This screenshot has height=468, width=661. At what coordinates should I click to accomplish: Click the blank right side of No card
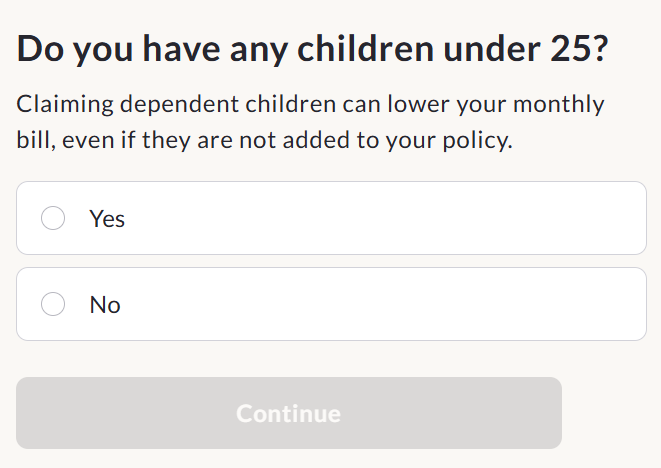click(x=464, y=304)
